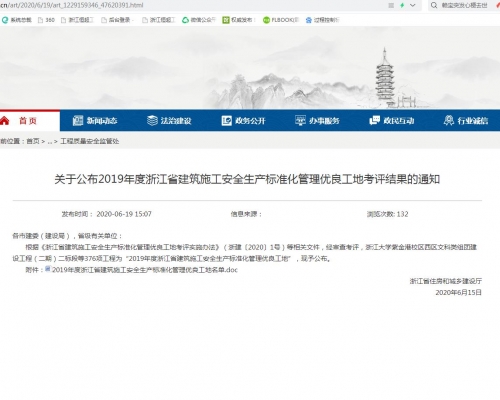500x400 pixels.
Task: Click the reader-mode lines icon
Action: point(391,5)
